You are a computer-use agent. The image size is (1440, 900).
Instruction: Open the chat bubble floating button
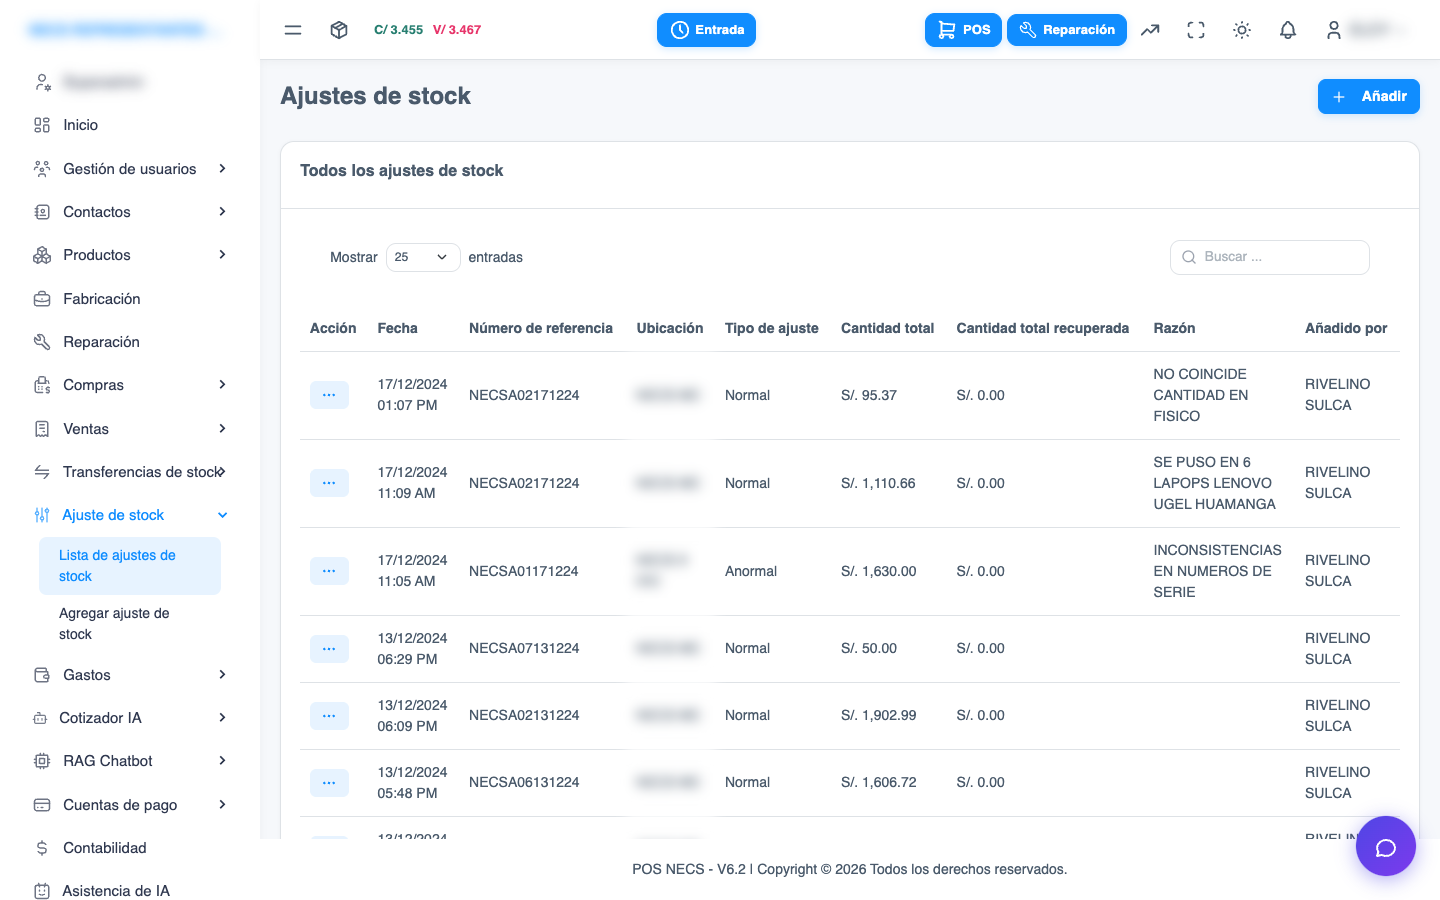coord(1386,846)
